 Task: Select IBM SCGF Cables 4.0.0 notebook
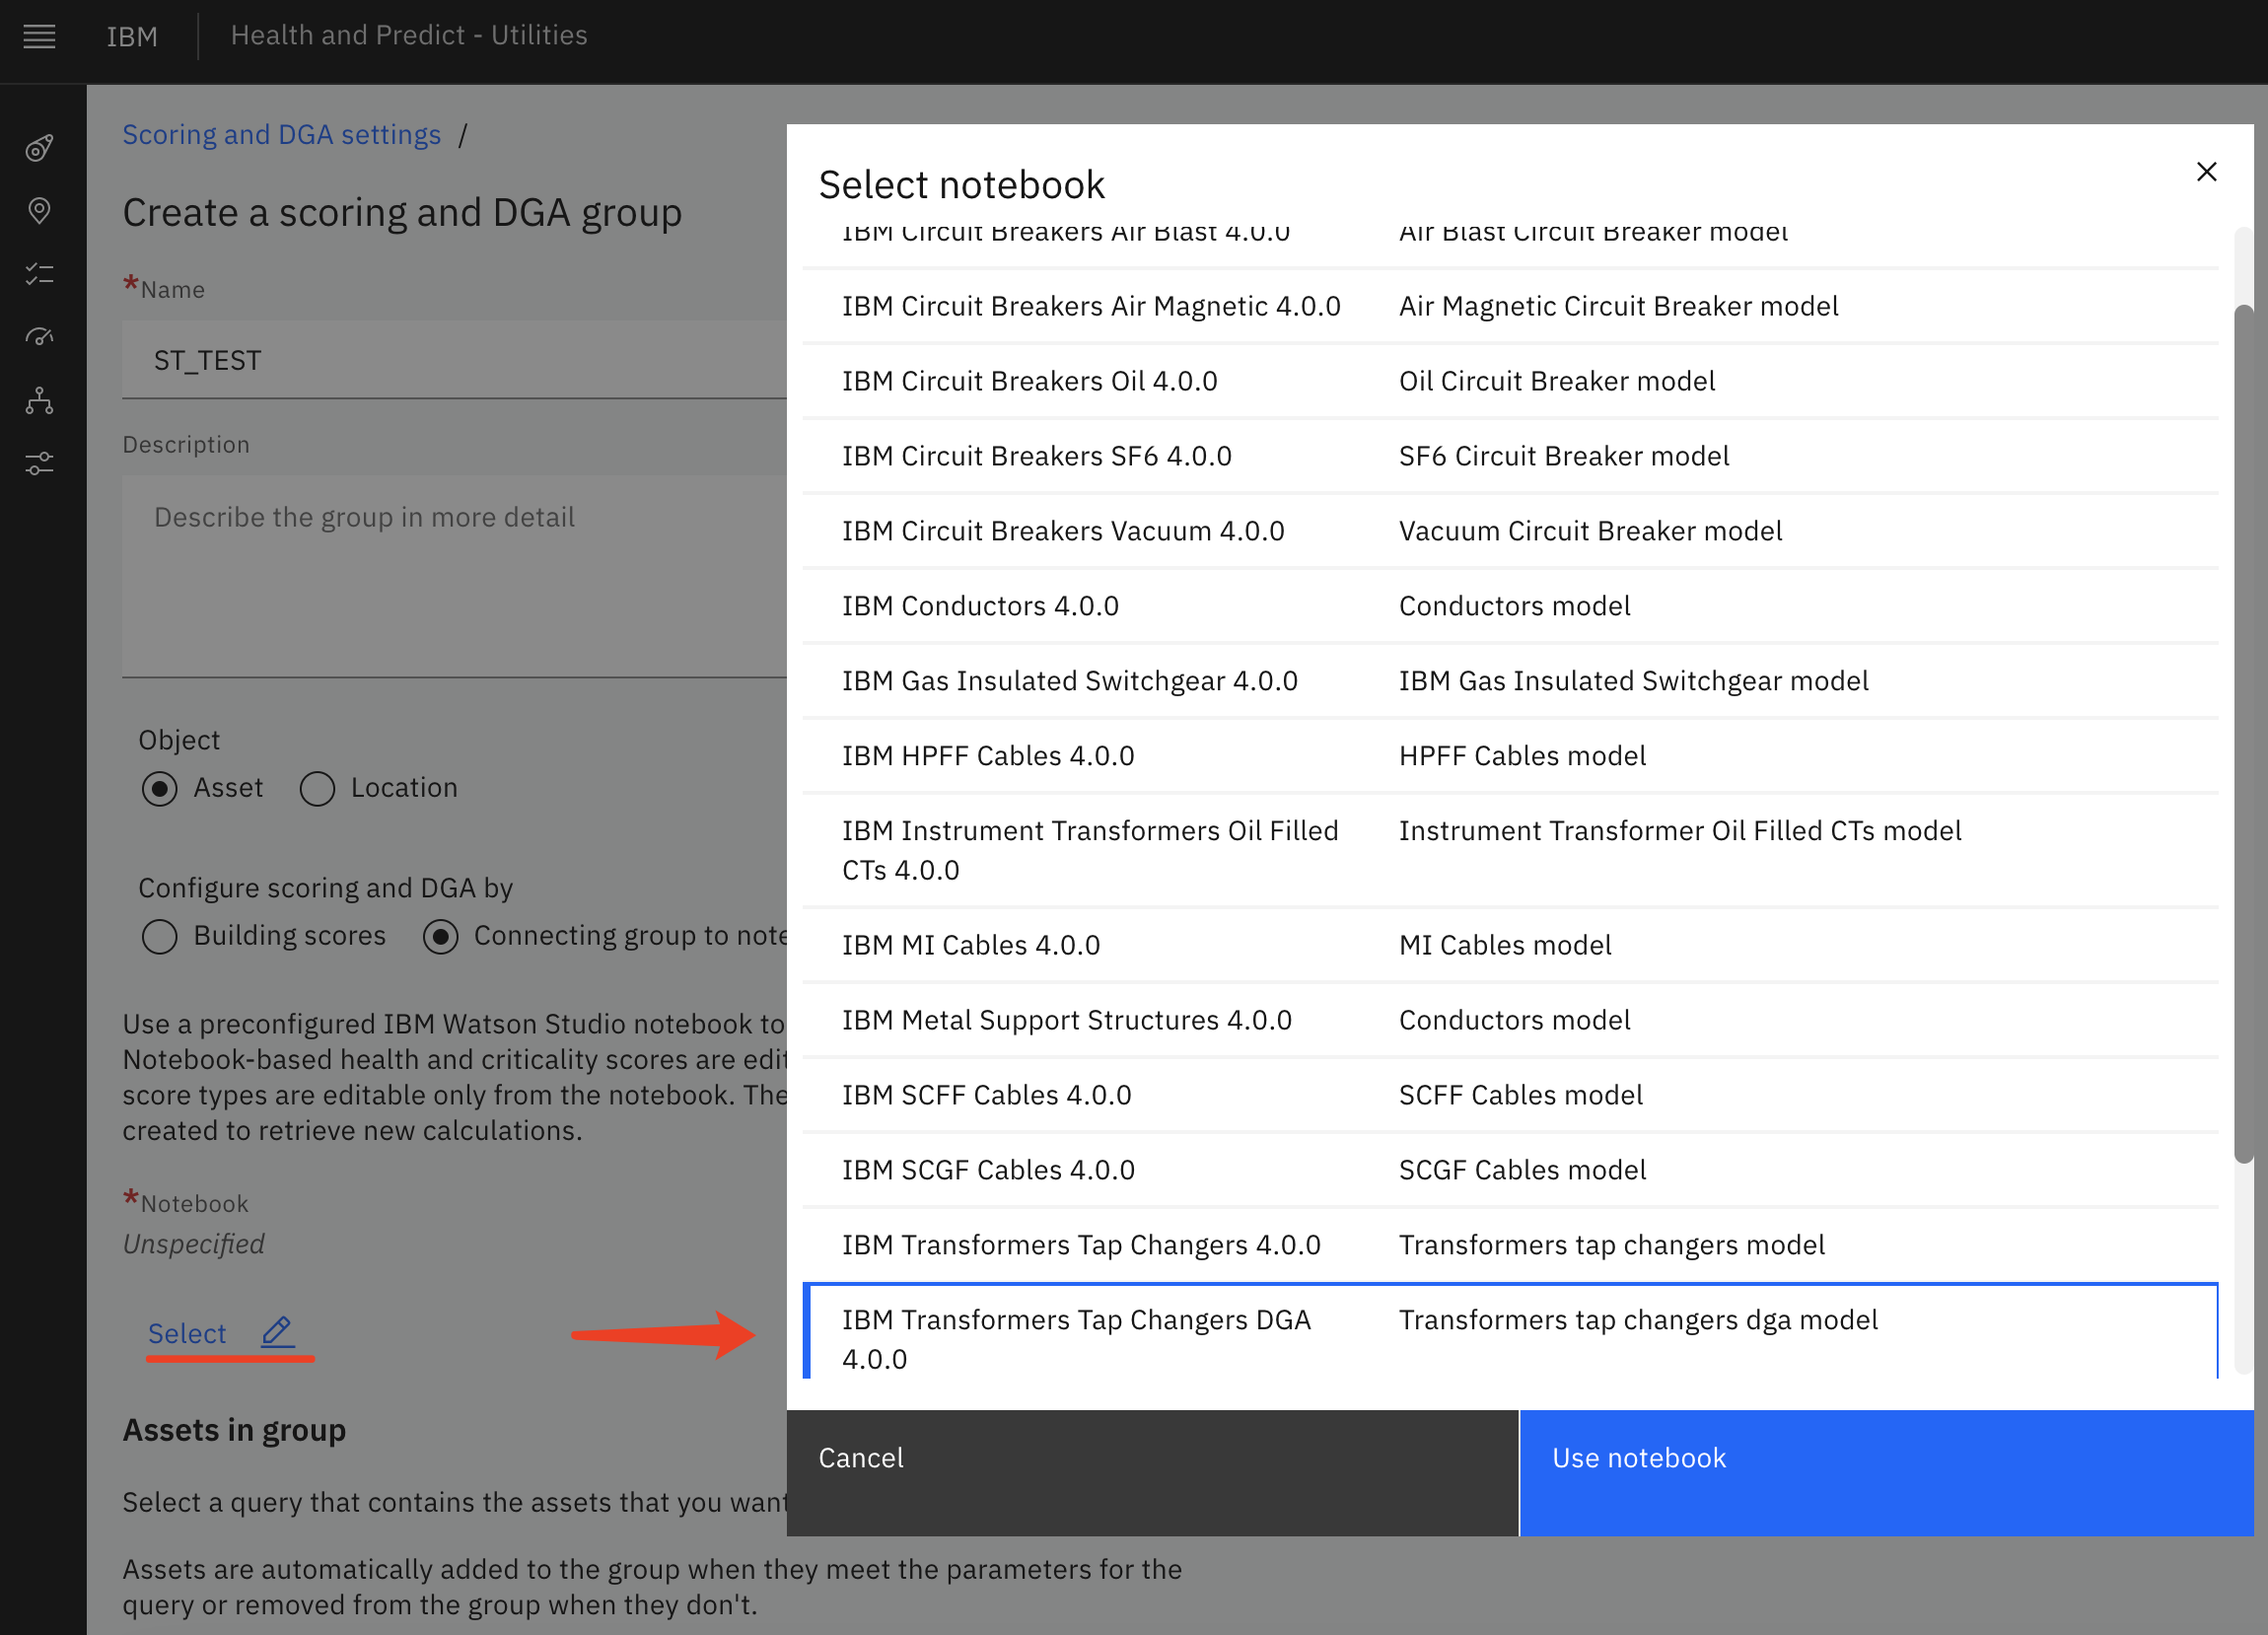[1510, 1170]
